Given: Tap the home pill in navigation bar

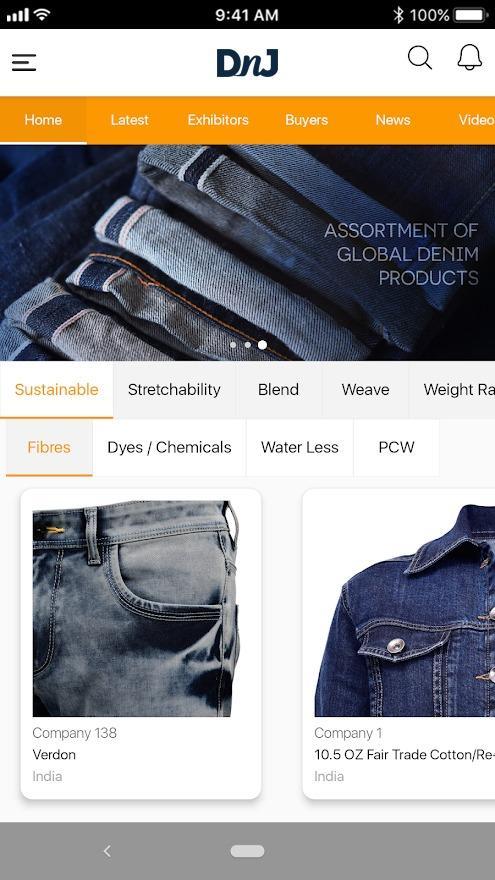Looking at the screenshot, I should pyautogui.click(x=248, y=851).
